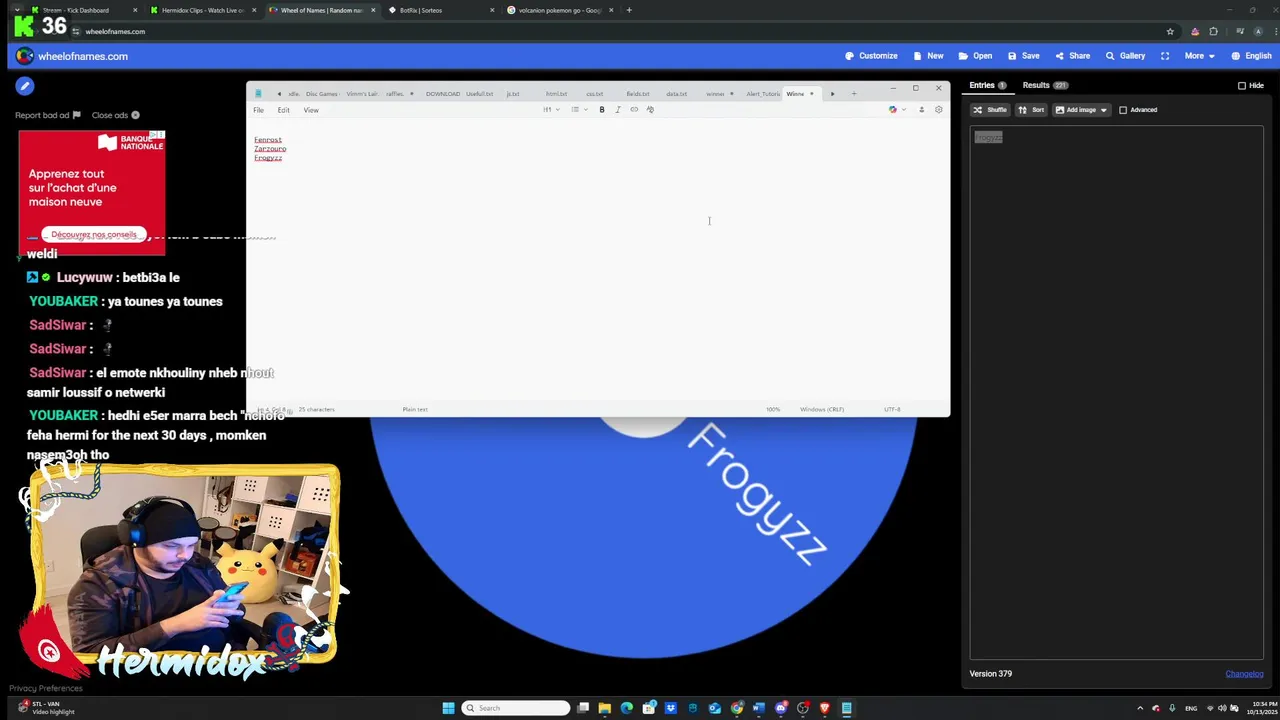Tick the Hide checkbox
This screenshot has height=720, width=1280.
(x=1242, y=85)
